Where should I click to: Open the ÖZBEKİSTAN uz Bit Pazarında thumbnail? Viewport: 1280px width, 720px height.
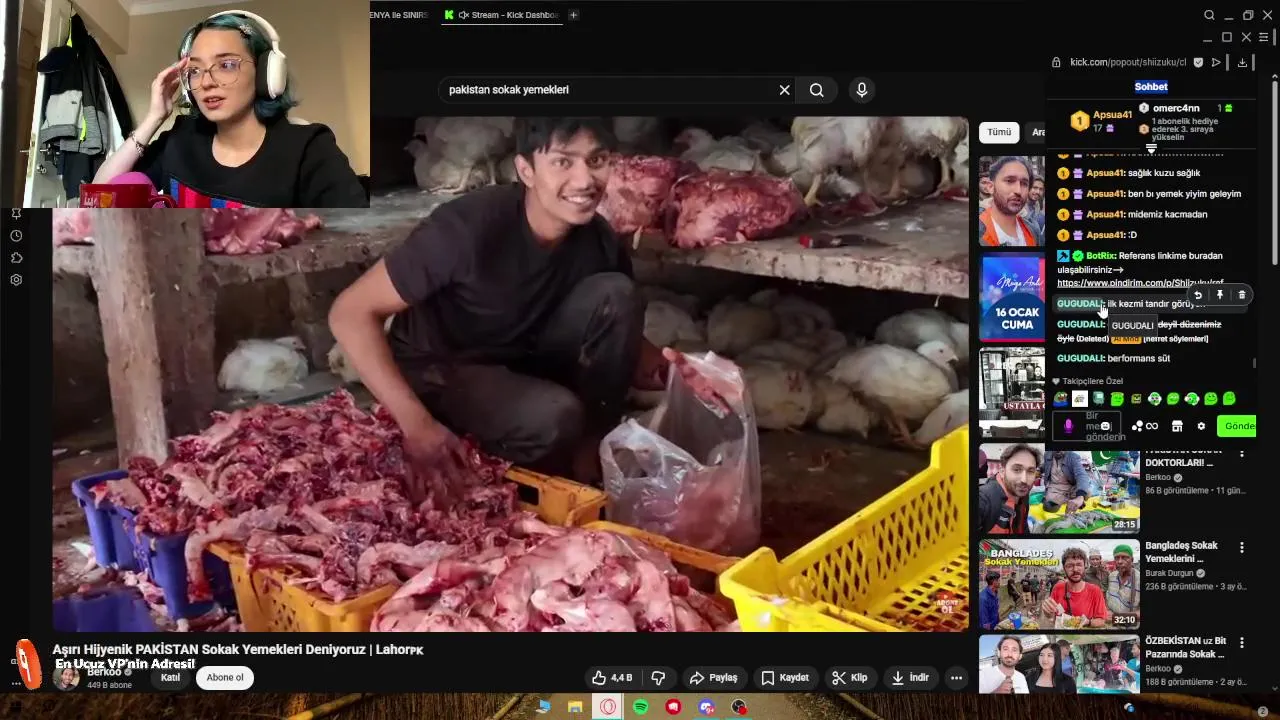(1059, 664)
